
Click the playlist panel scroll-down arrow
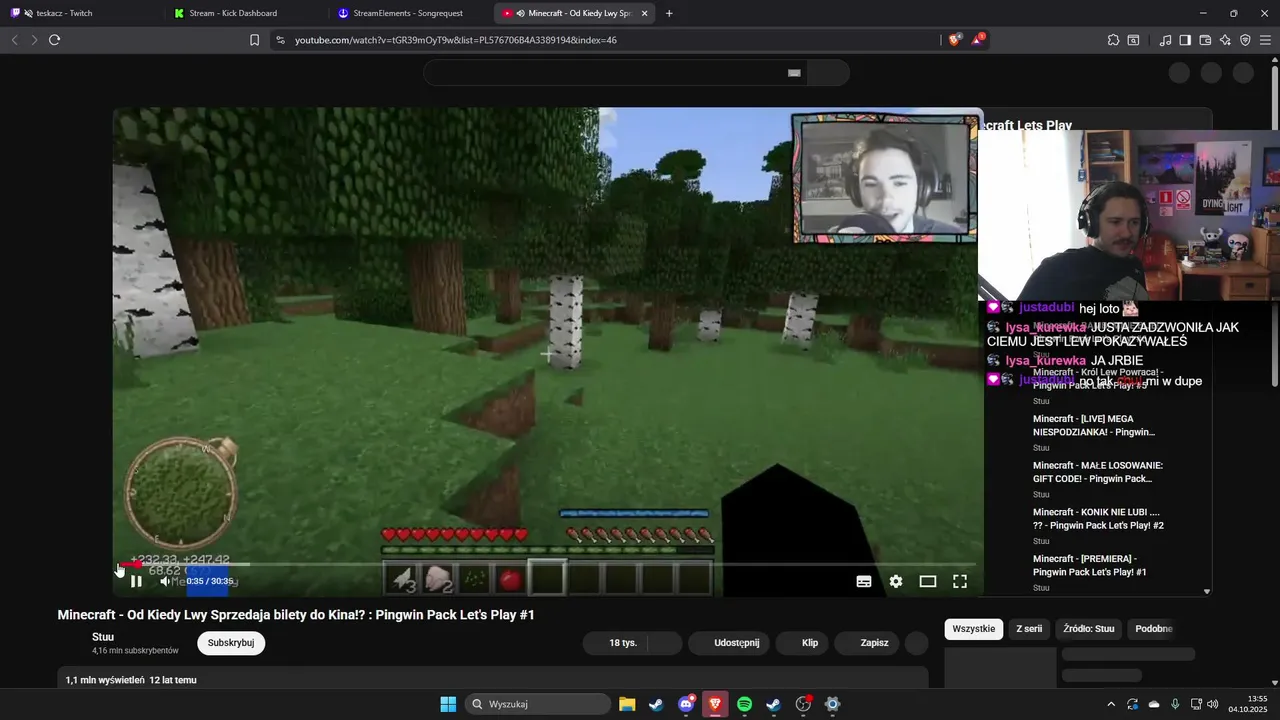click(x=1206, y=591)
